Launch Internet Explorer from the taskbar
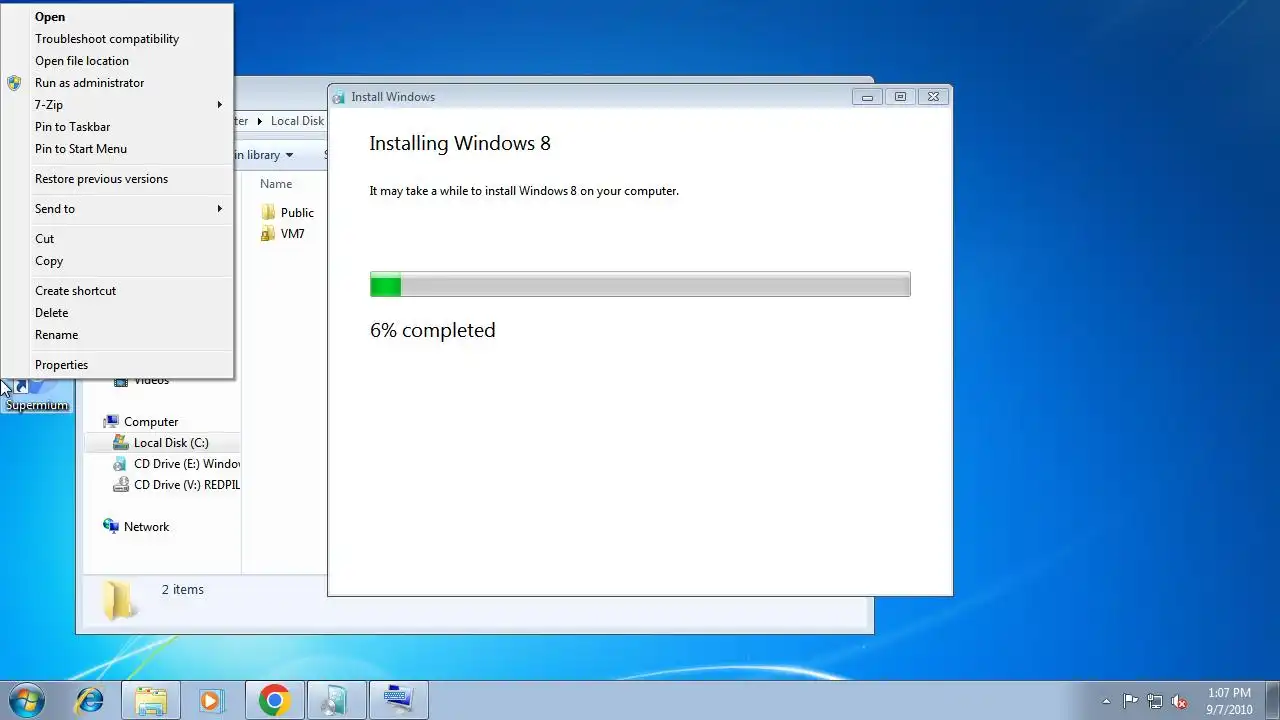Viewport: 1280px width, 720px height. [90, 700]
